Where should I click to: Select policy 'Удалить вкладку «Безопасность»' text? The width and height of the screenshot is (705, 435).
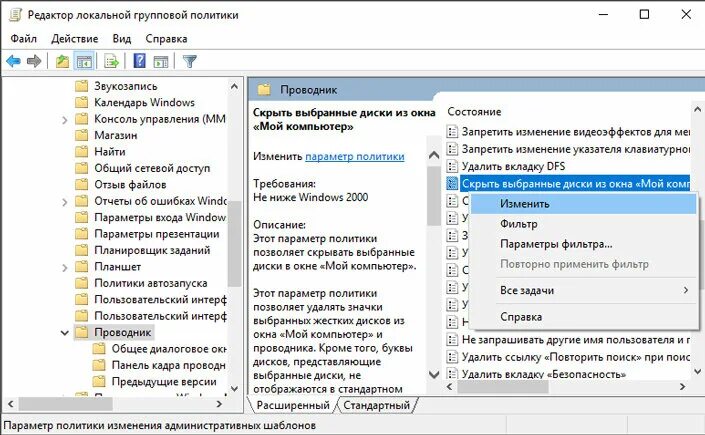[544, 374]
